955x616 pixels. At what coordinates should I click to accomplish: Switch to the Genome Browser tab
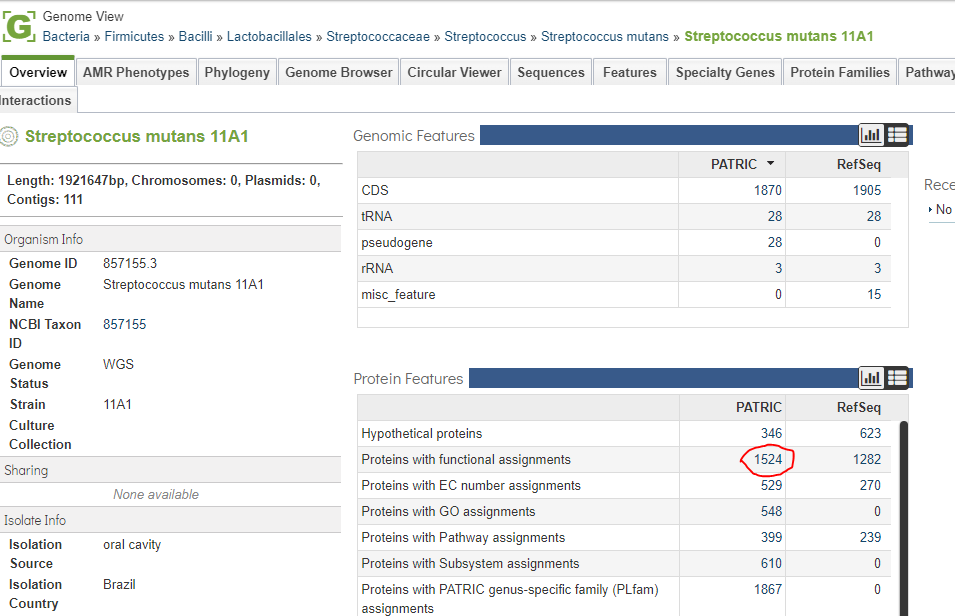[339, 73]
